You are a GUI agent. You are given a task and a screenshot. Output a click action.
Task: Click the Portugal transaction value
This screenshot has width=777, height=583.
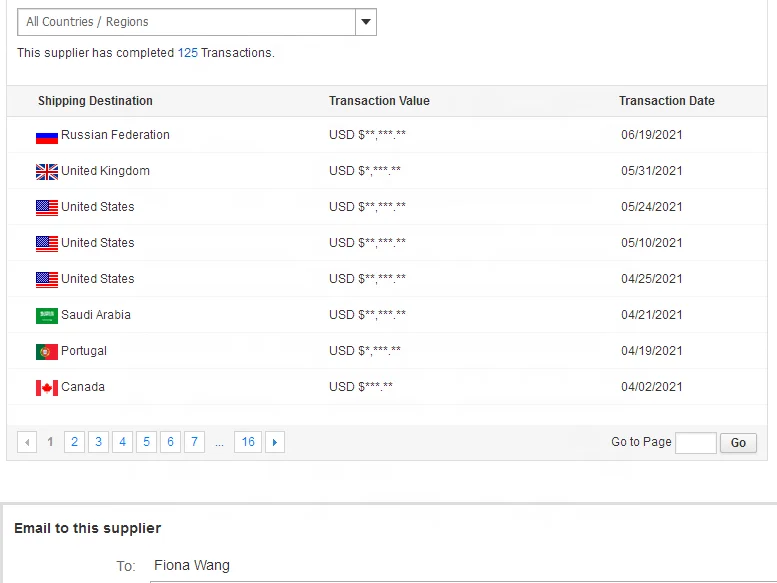pos(365,351)
